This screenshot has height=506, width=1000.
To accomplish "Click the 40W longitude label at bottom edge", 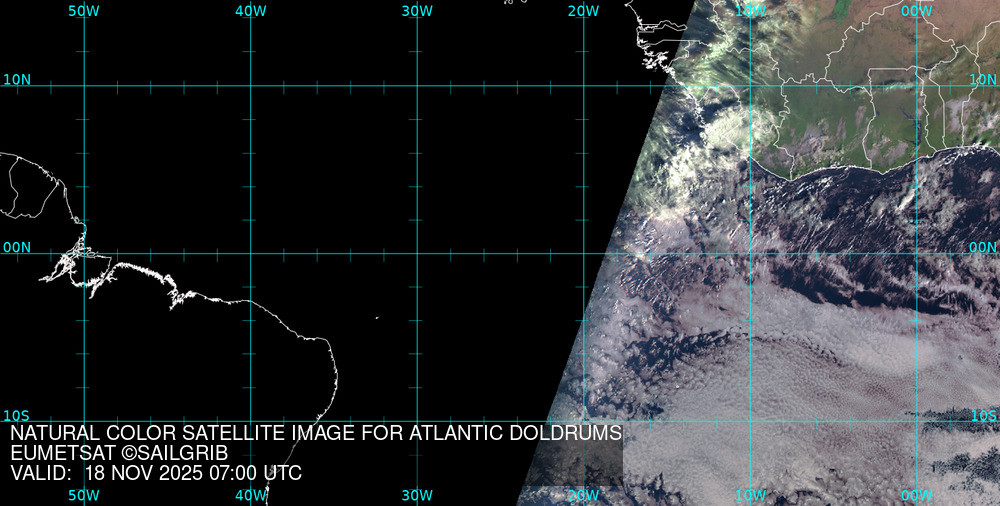I will point(250,495).
